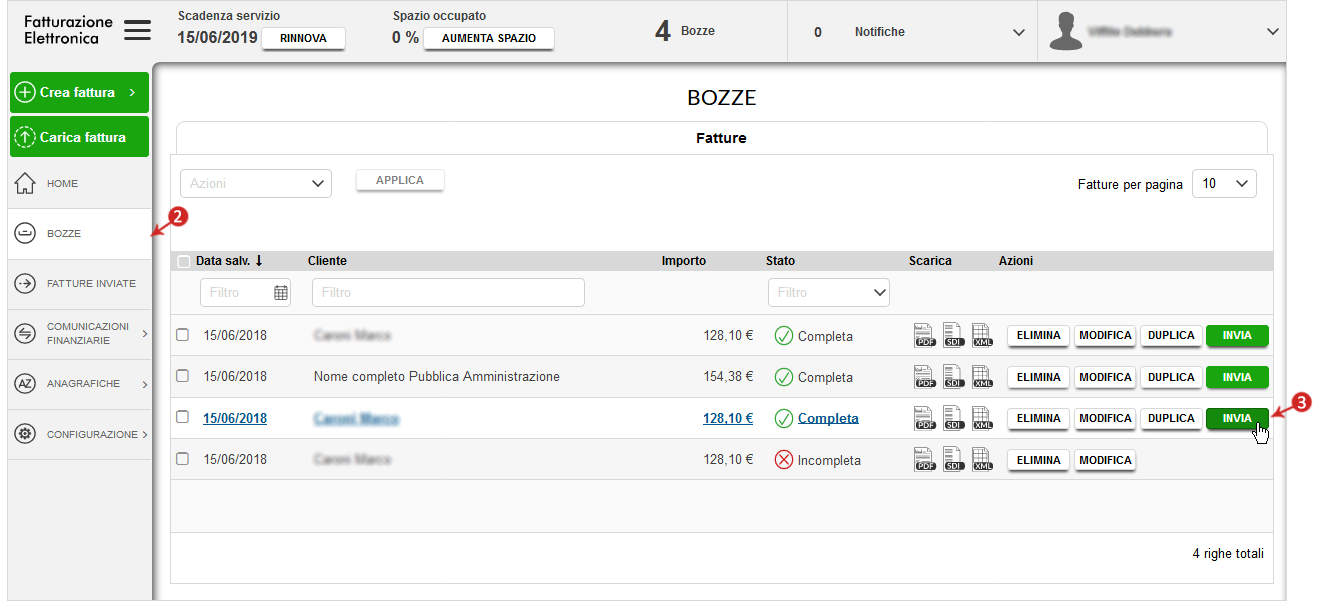Expand Comunicazioni Finanziarie submenu chevron
The width and height of the screenshot is (1320, 601).
coord(145,334)
